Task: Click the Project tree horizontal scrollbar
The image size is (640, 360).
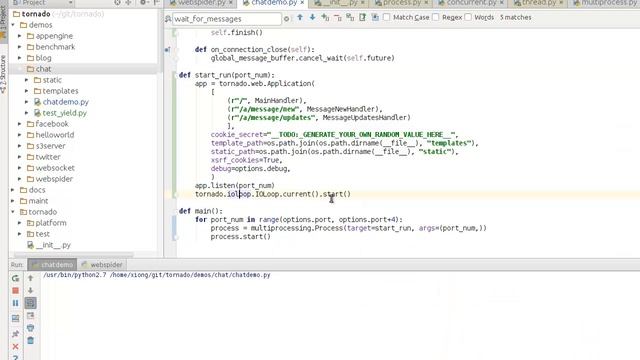Action: coord(72,255)
